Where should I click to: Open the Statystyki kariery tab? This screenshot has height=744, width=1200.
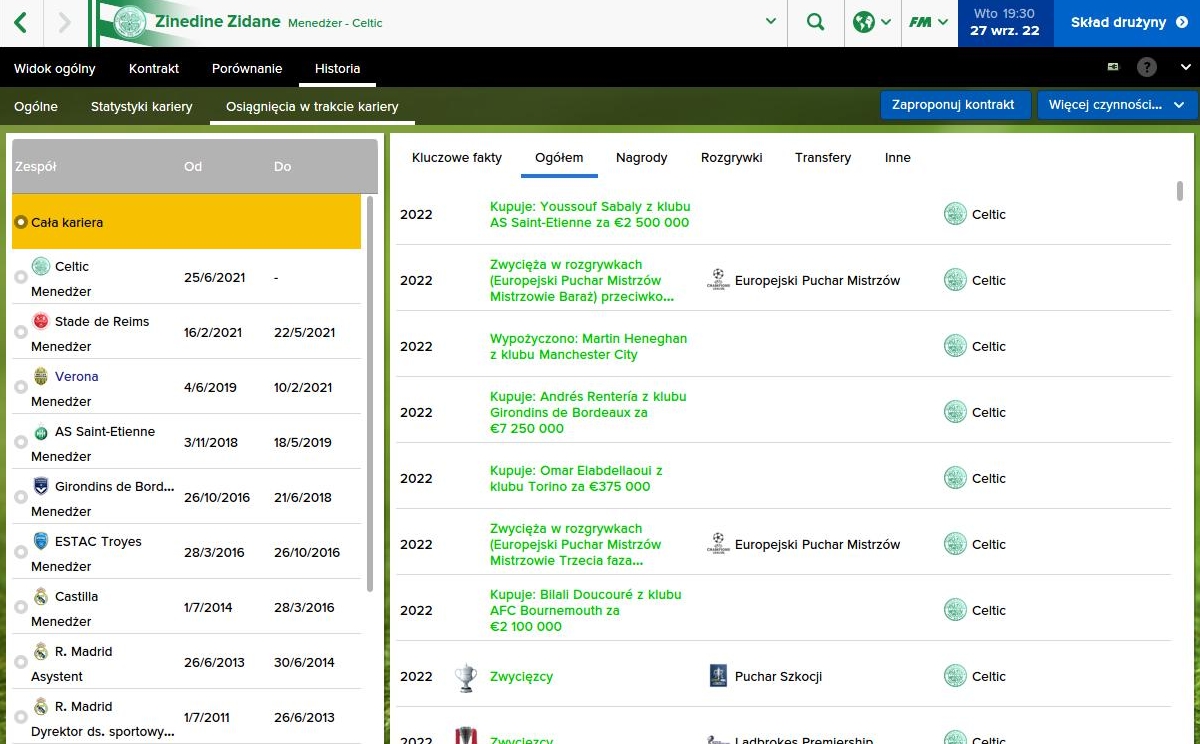pos(141,106)
